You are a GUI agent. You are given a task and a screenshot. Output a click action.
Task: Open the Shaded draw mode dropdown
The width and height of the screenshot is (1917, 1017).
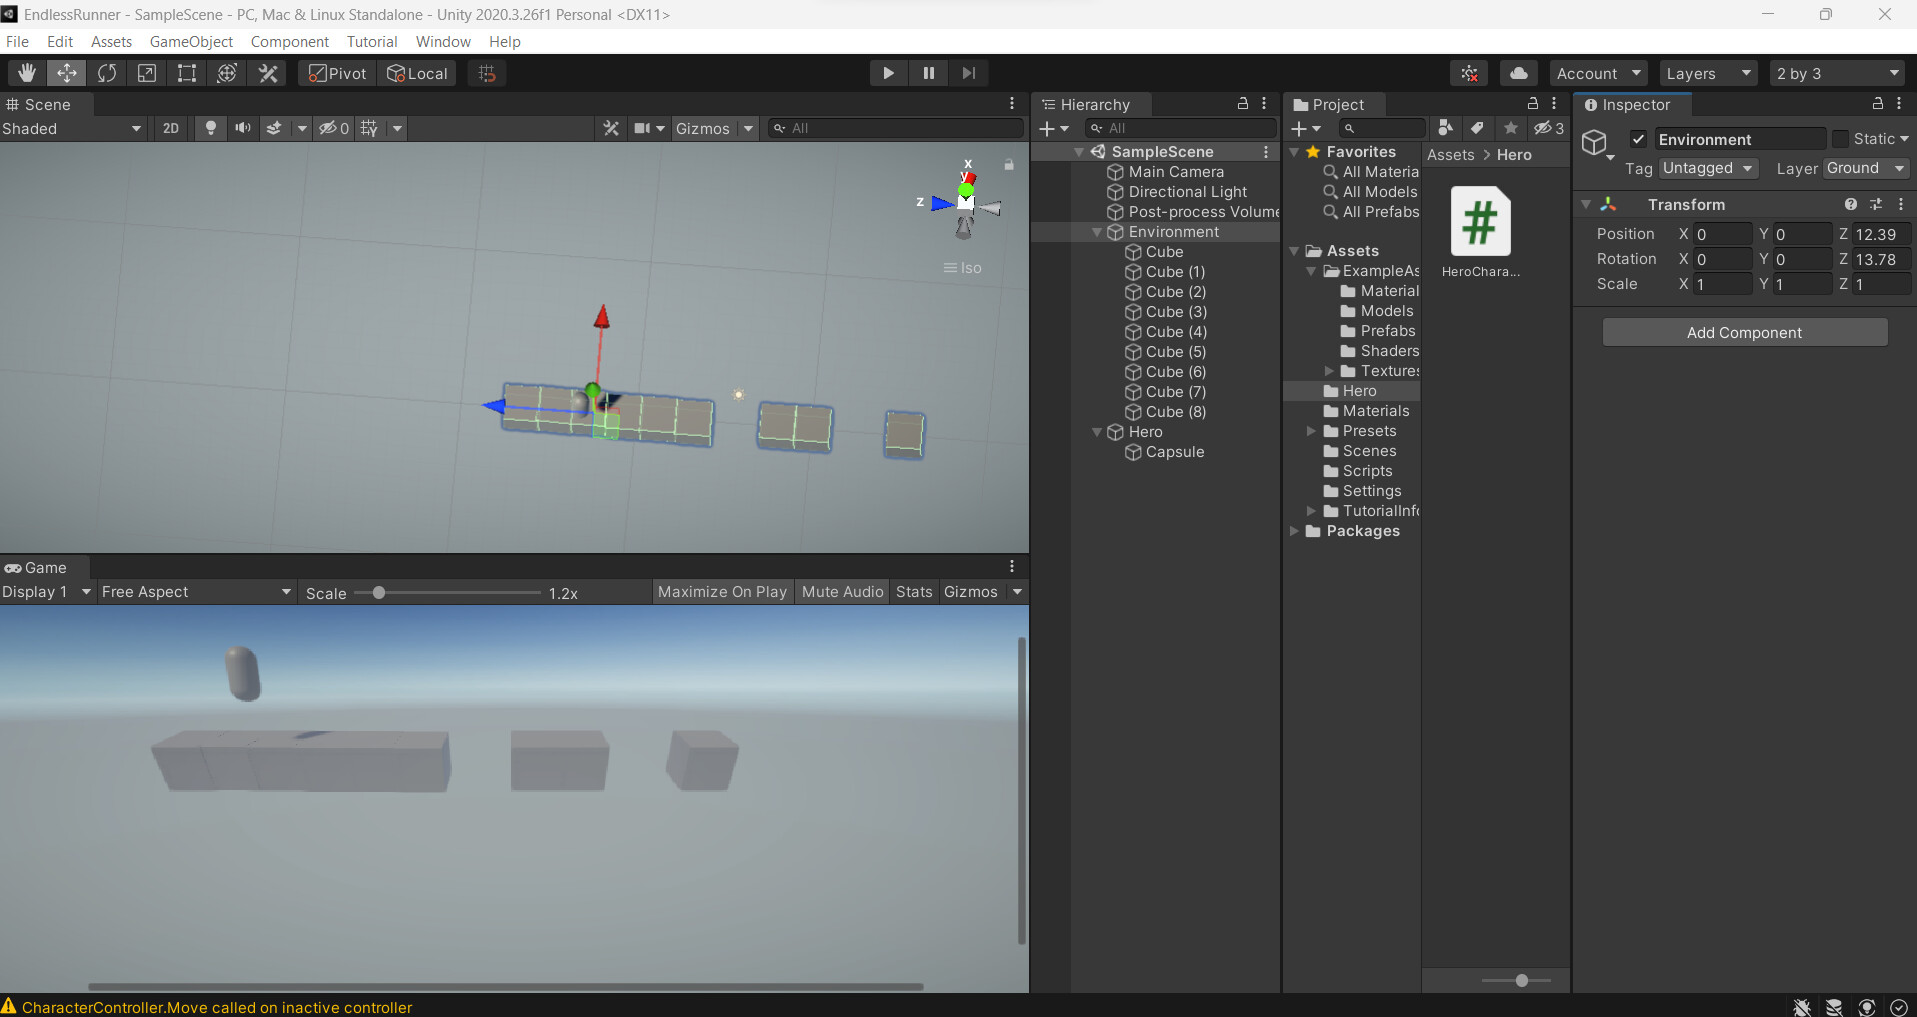(70, 128)
